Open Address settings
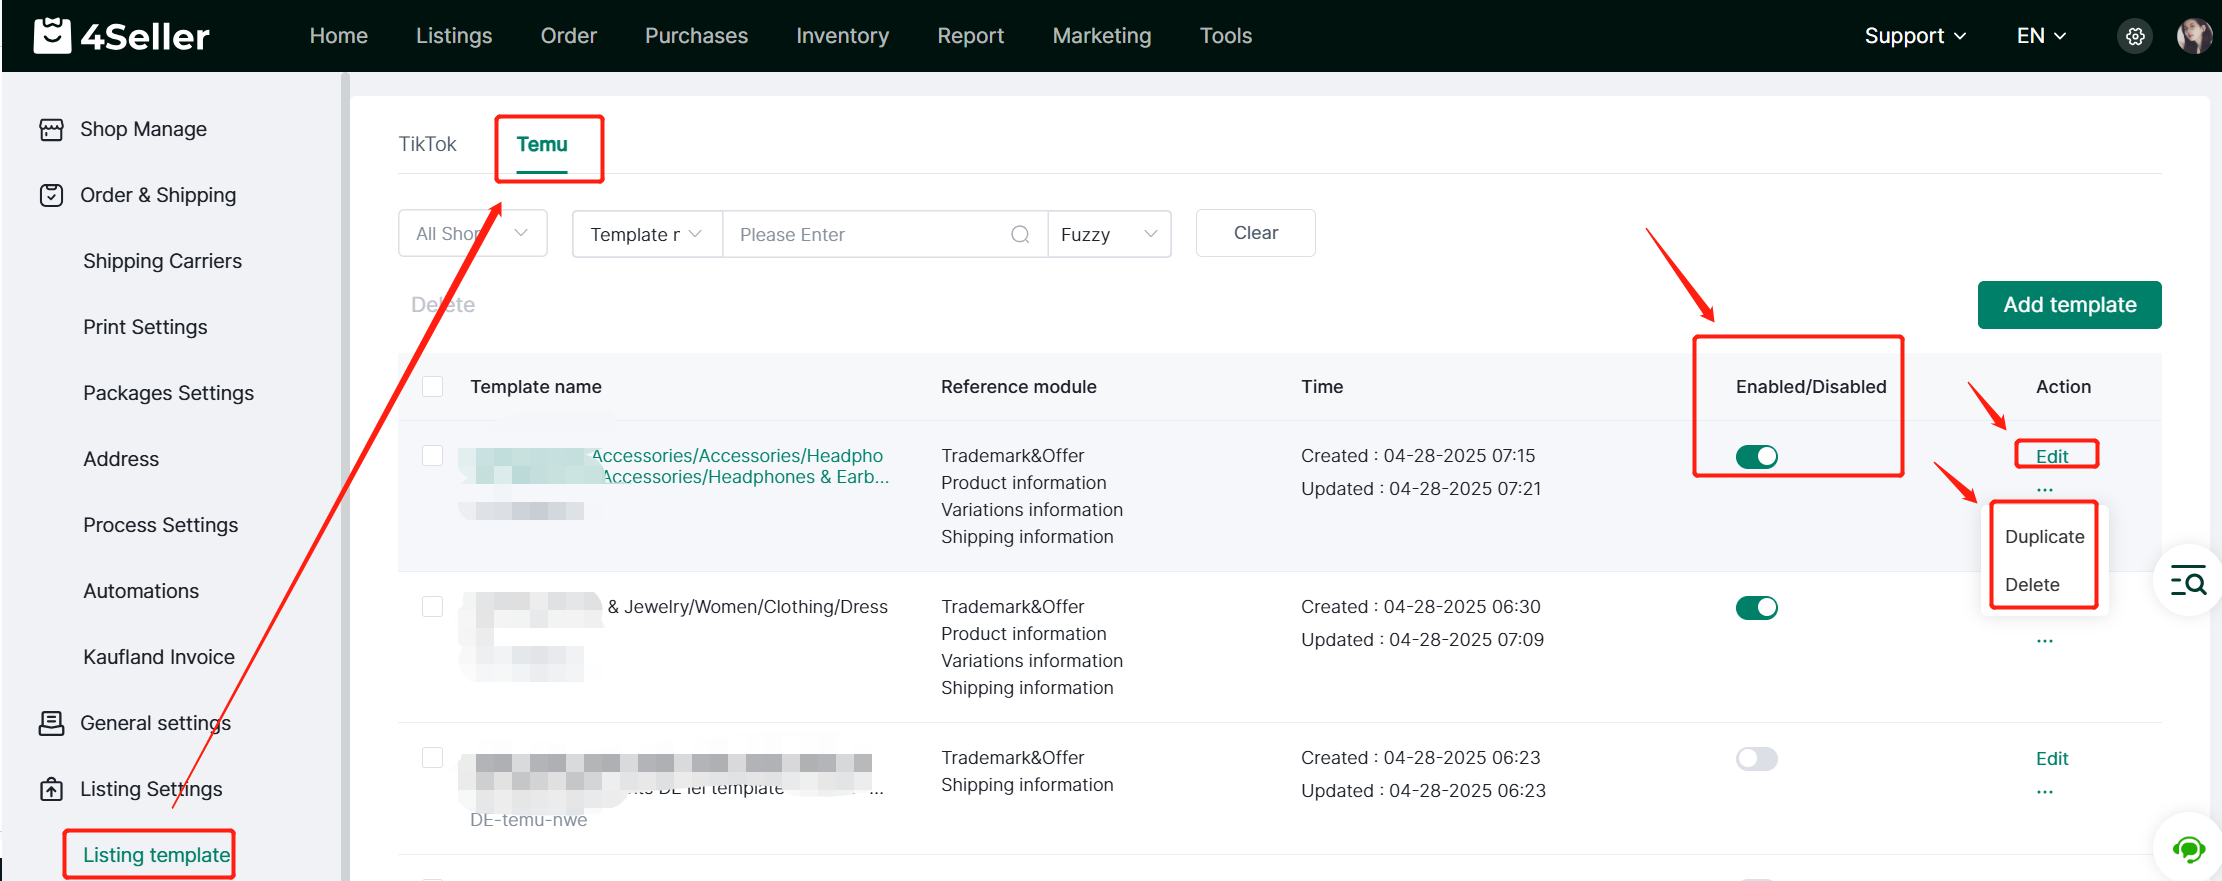Screen dimensions: 2222x881 (121, 459)
